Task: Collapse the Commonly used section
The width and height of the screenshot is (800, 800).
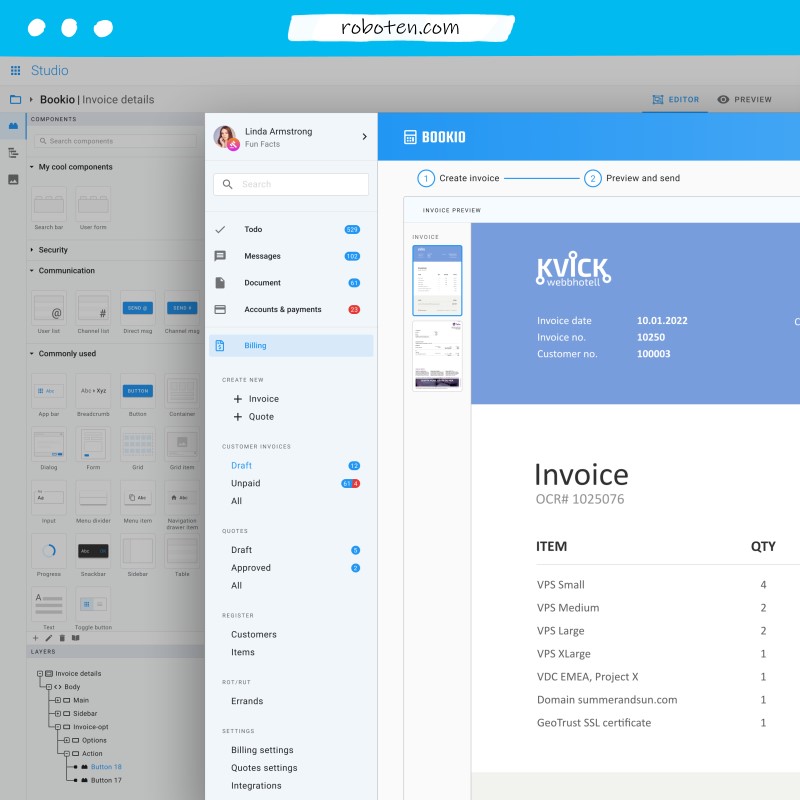Action: pos(32,354)
